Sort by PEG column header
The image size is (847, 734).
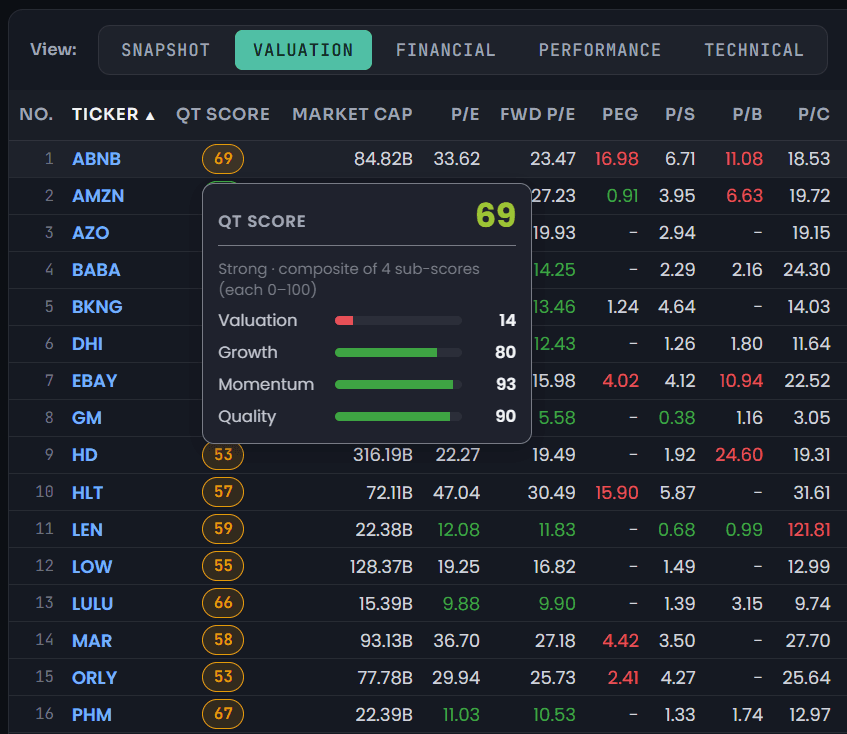coord(620,115)
